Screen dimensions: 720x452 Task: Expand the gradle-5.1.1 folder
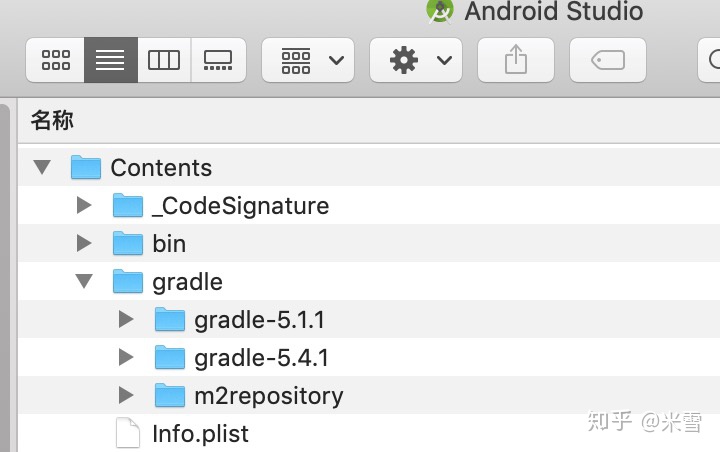126,320
